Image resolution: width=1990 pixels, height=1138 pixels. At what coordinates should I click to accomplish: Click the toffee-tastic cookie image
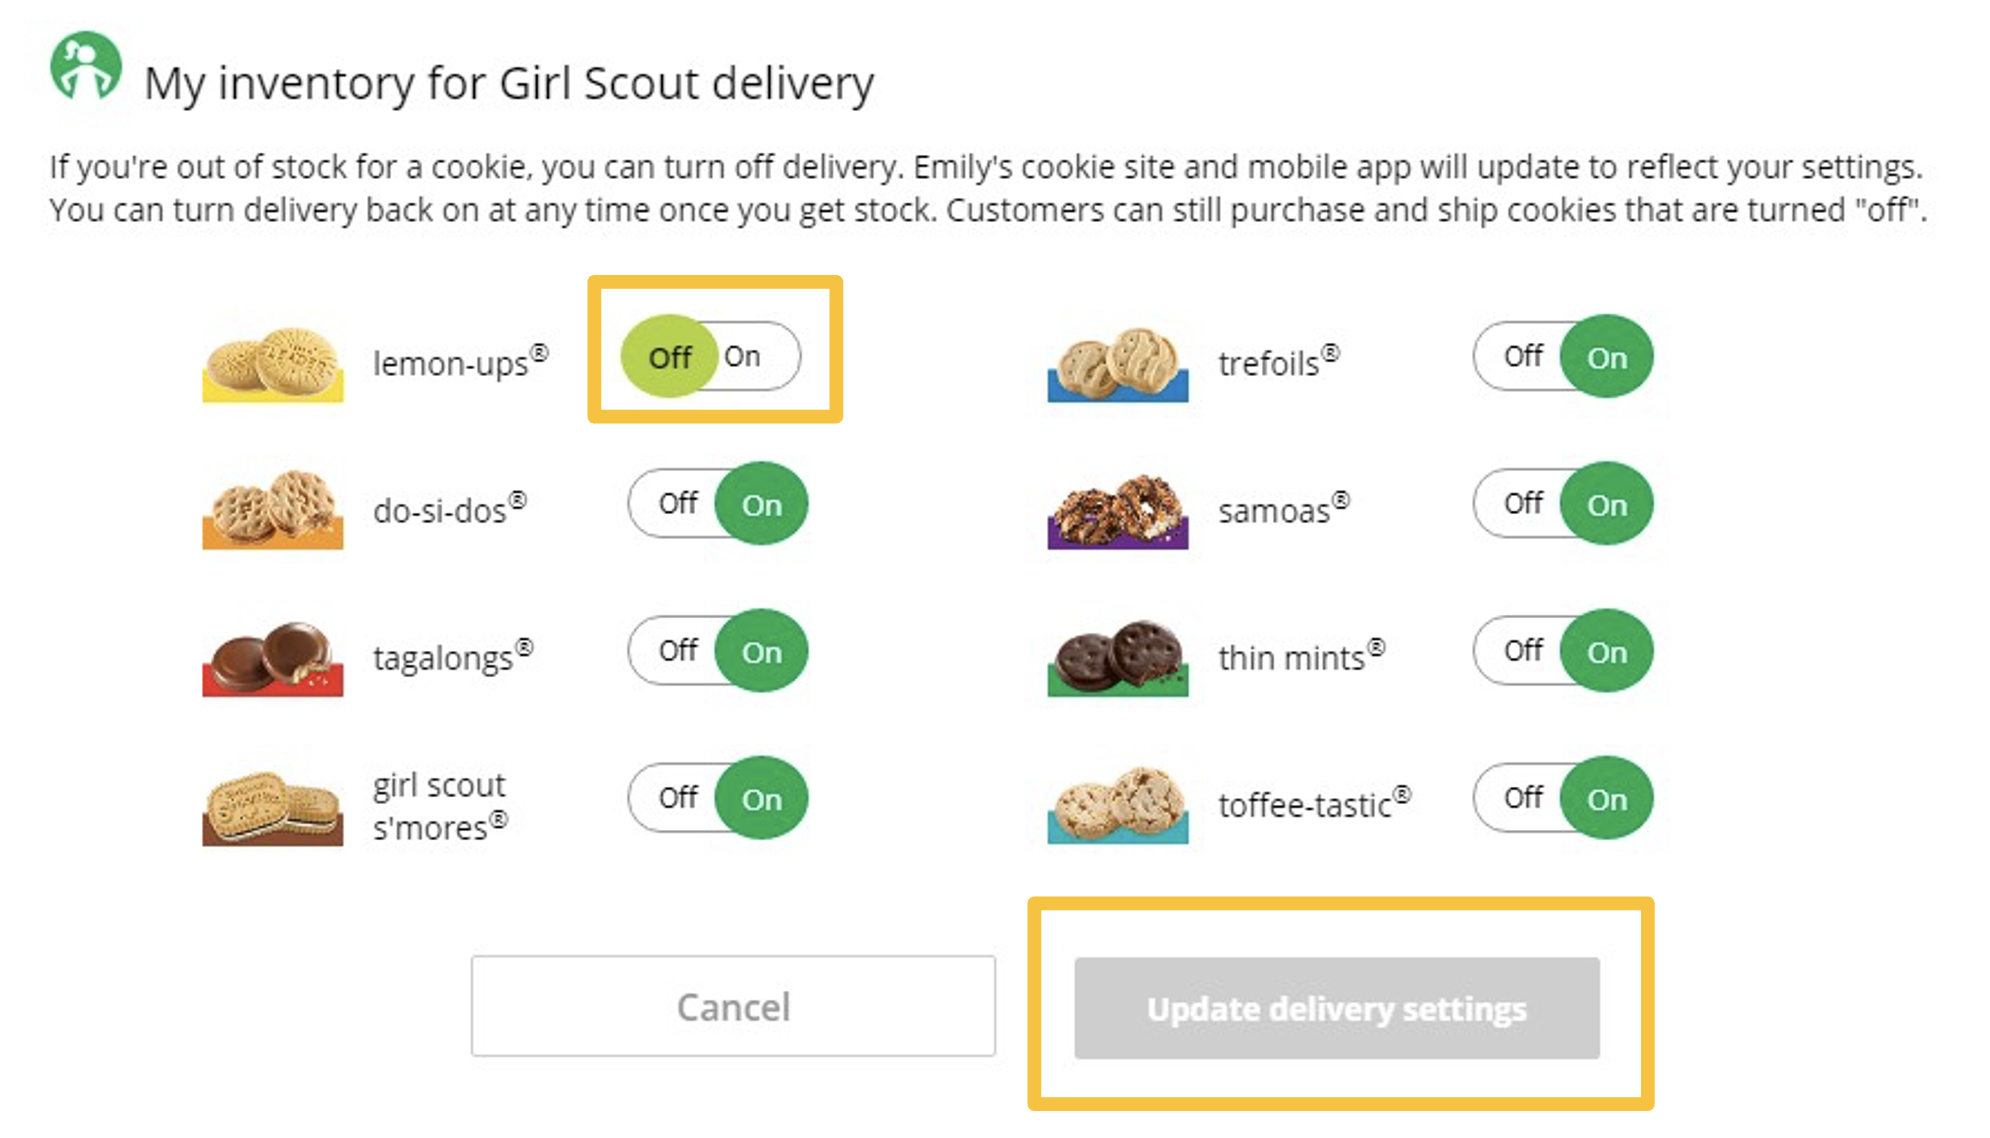pos(1116,800)
